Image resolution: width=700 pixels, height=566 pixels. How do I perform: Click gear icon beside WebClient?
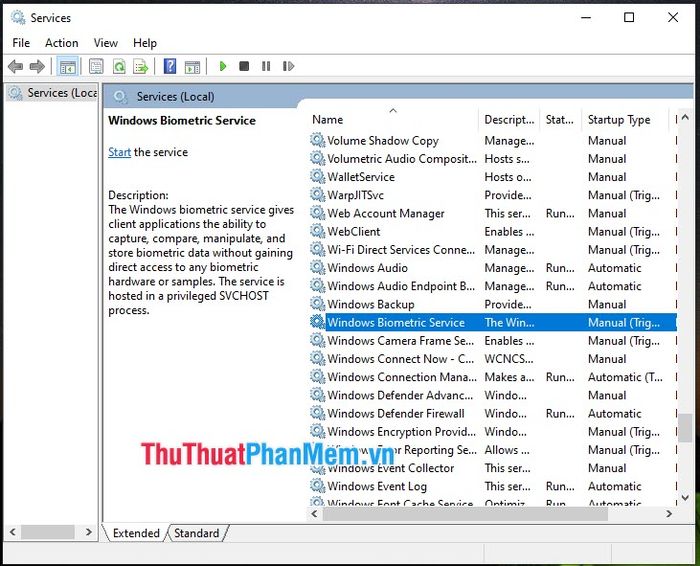317,231
